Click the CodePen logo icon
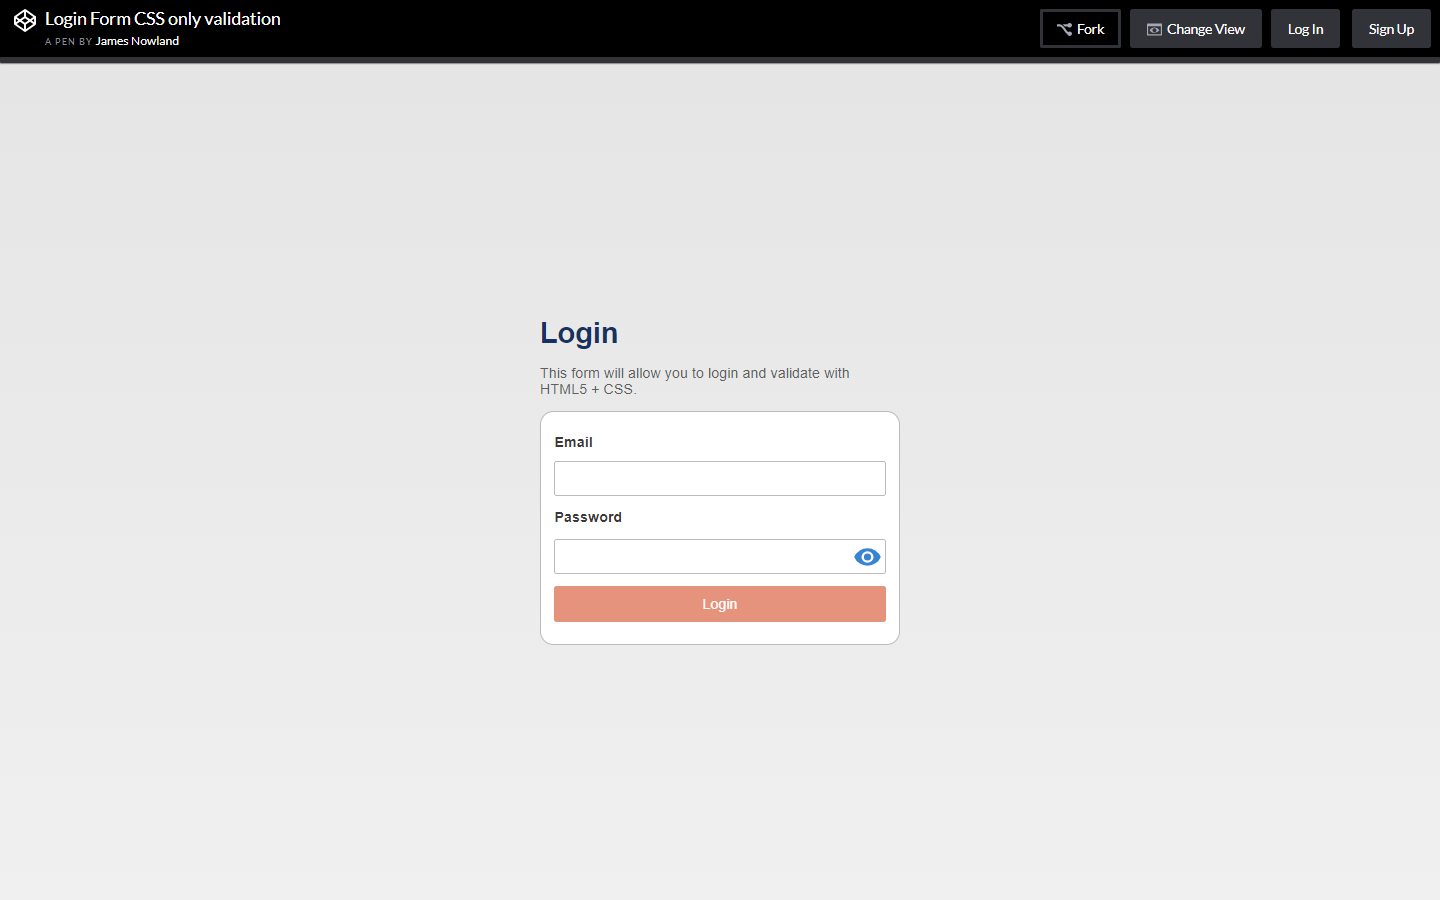Screen dimensions: 1440x900 click(x=25, y=21)
